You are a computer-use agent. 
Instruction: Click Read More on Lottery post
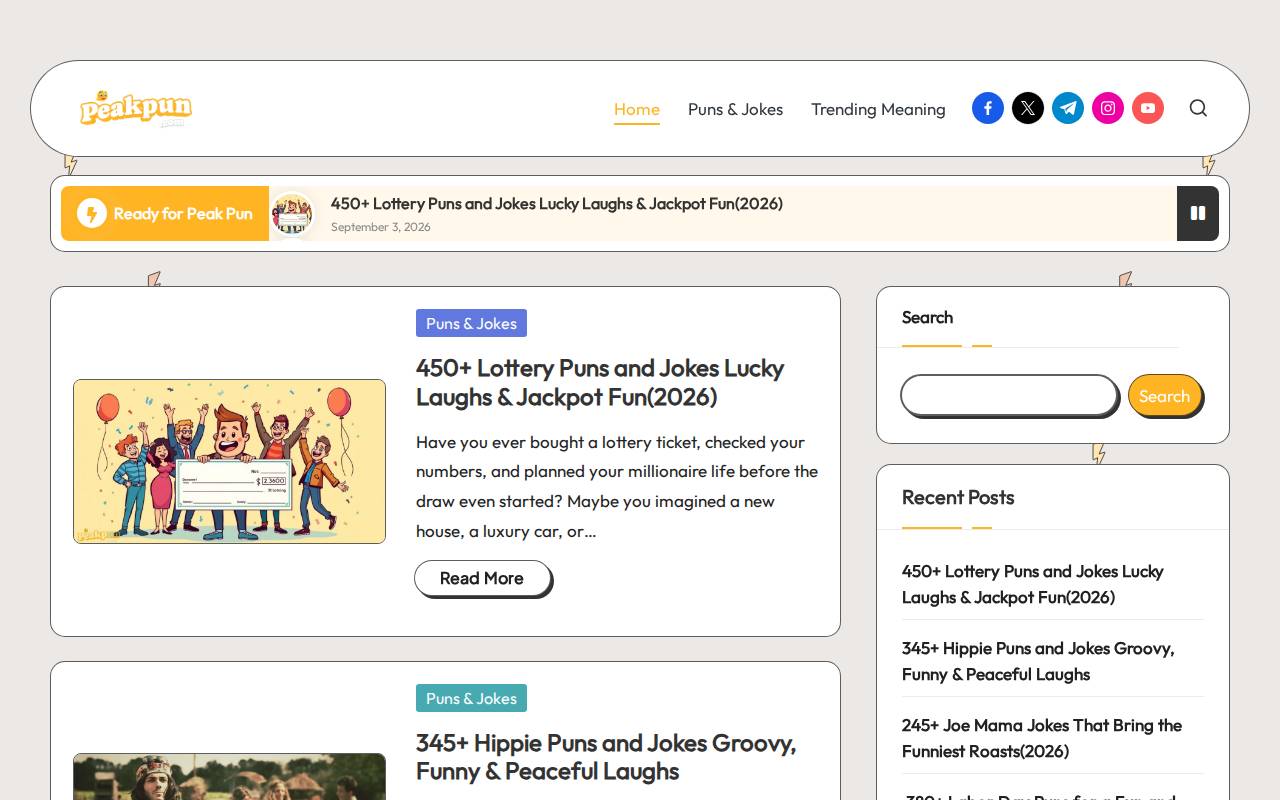(482, 578)
